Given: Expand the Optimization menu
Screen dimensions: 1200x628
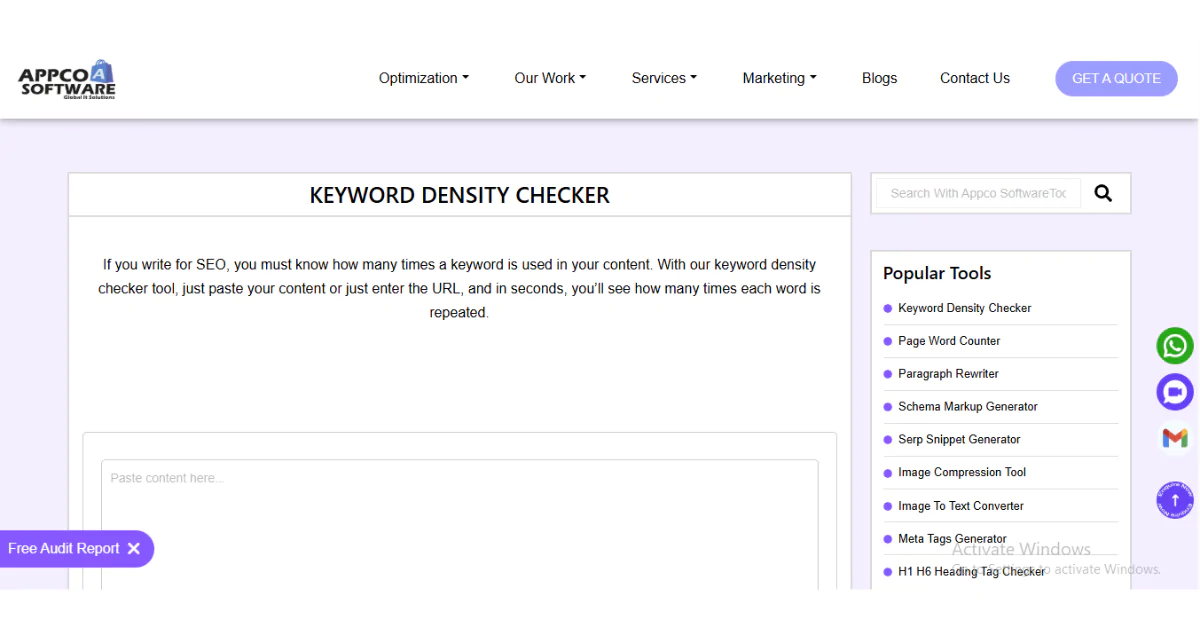Looking at the screenshot, I should coord(423,78).
